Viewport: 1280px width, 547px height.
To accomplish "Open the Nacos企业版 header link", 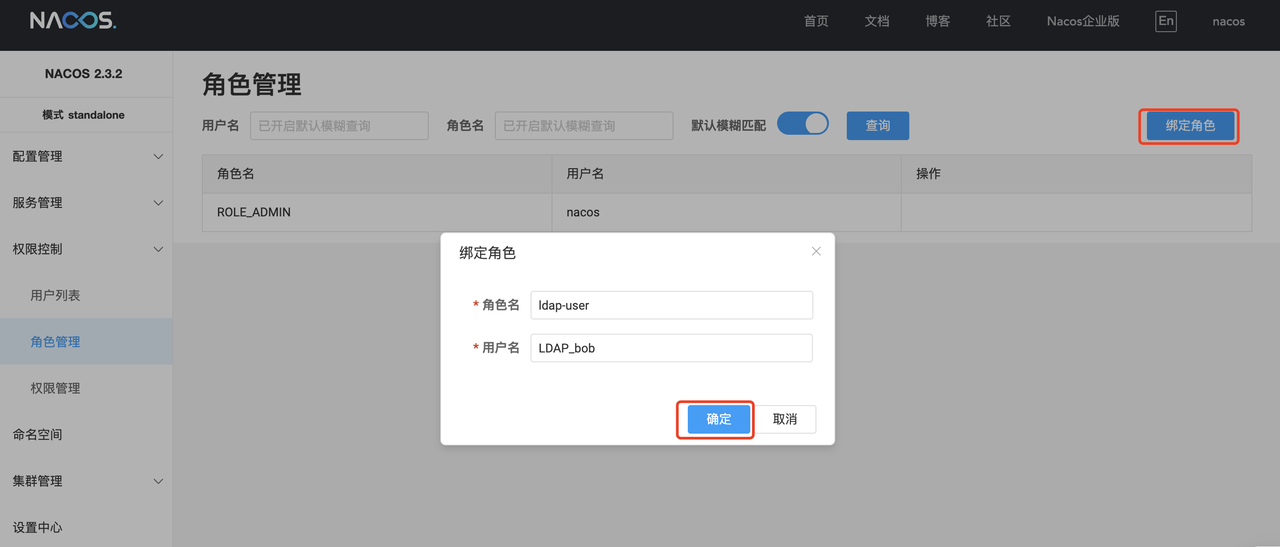I will pos(1083,21).
